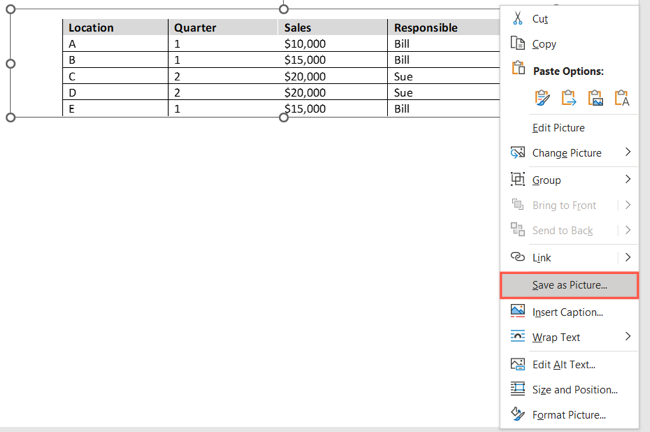Screen dimensions: 650x432
Task: Click the Link chain icon
Action: pos(517,257)
